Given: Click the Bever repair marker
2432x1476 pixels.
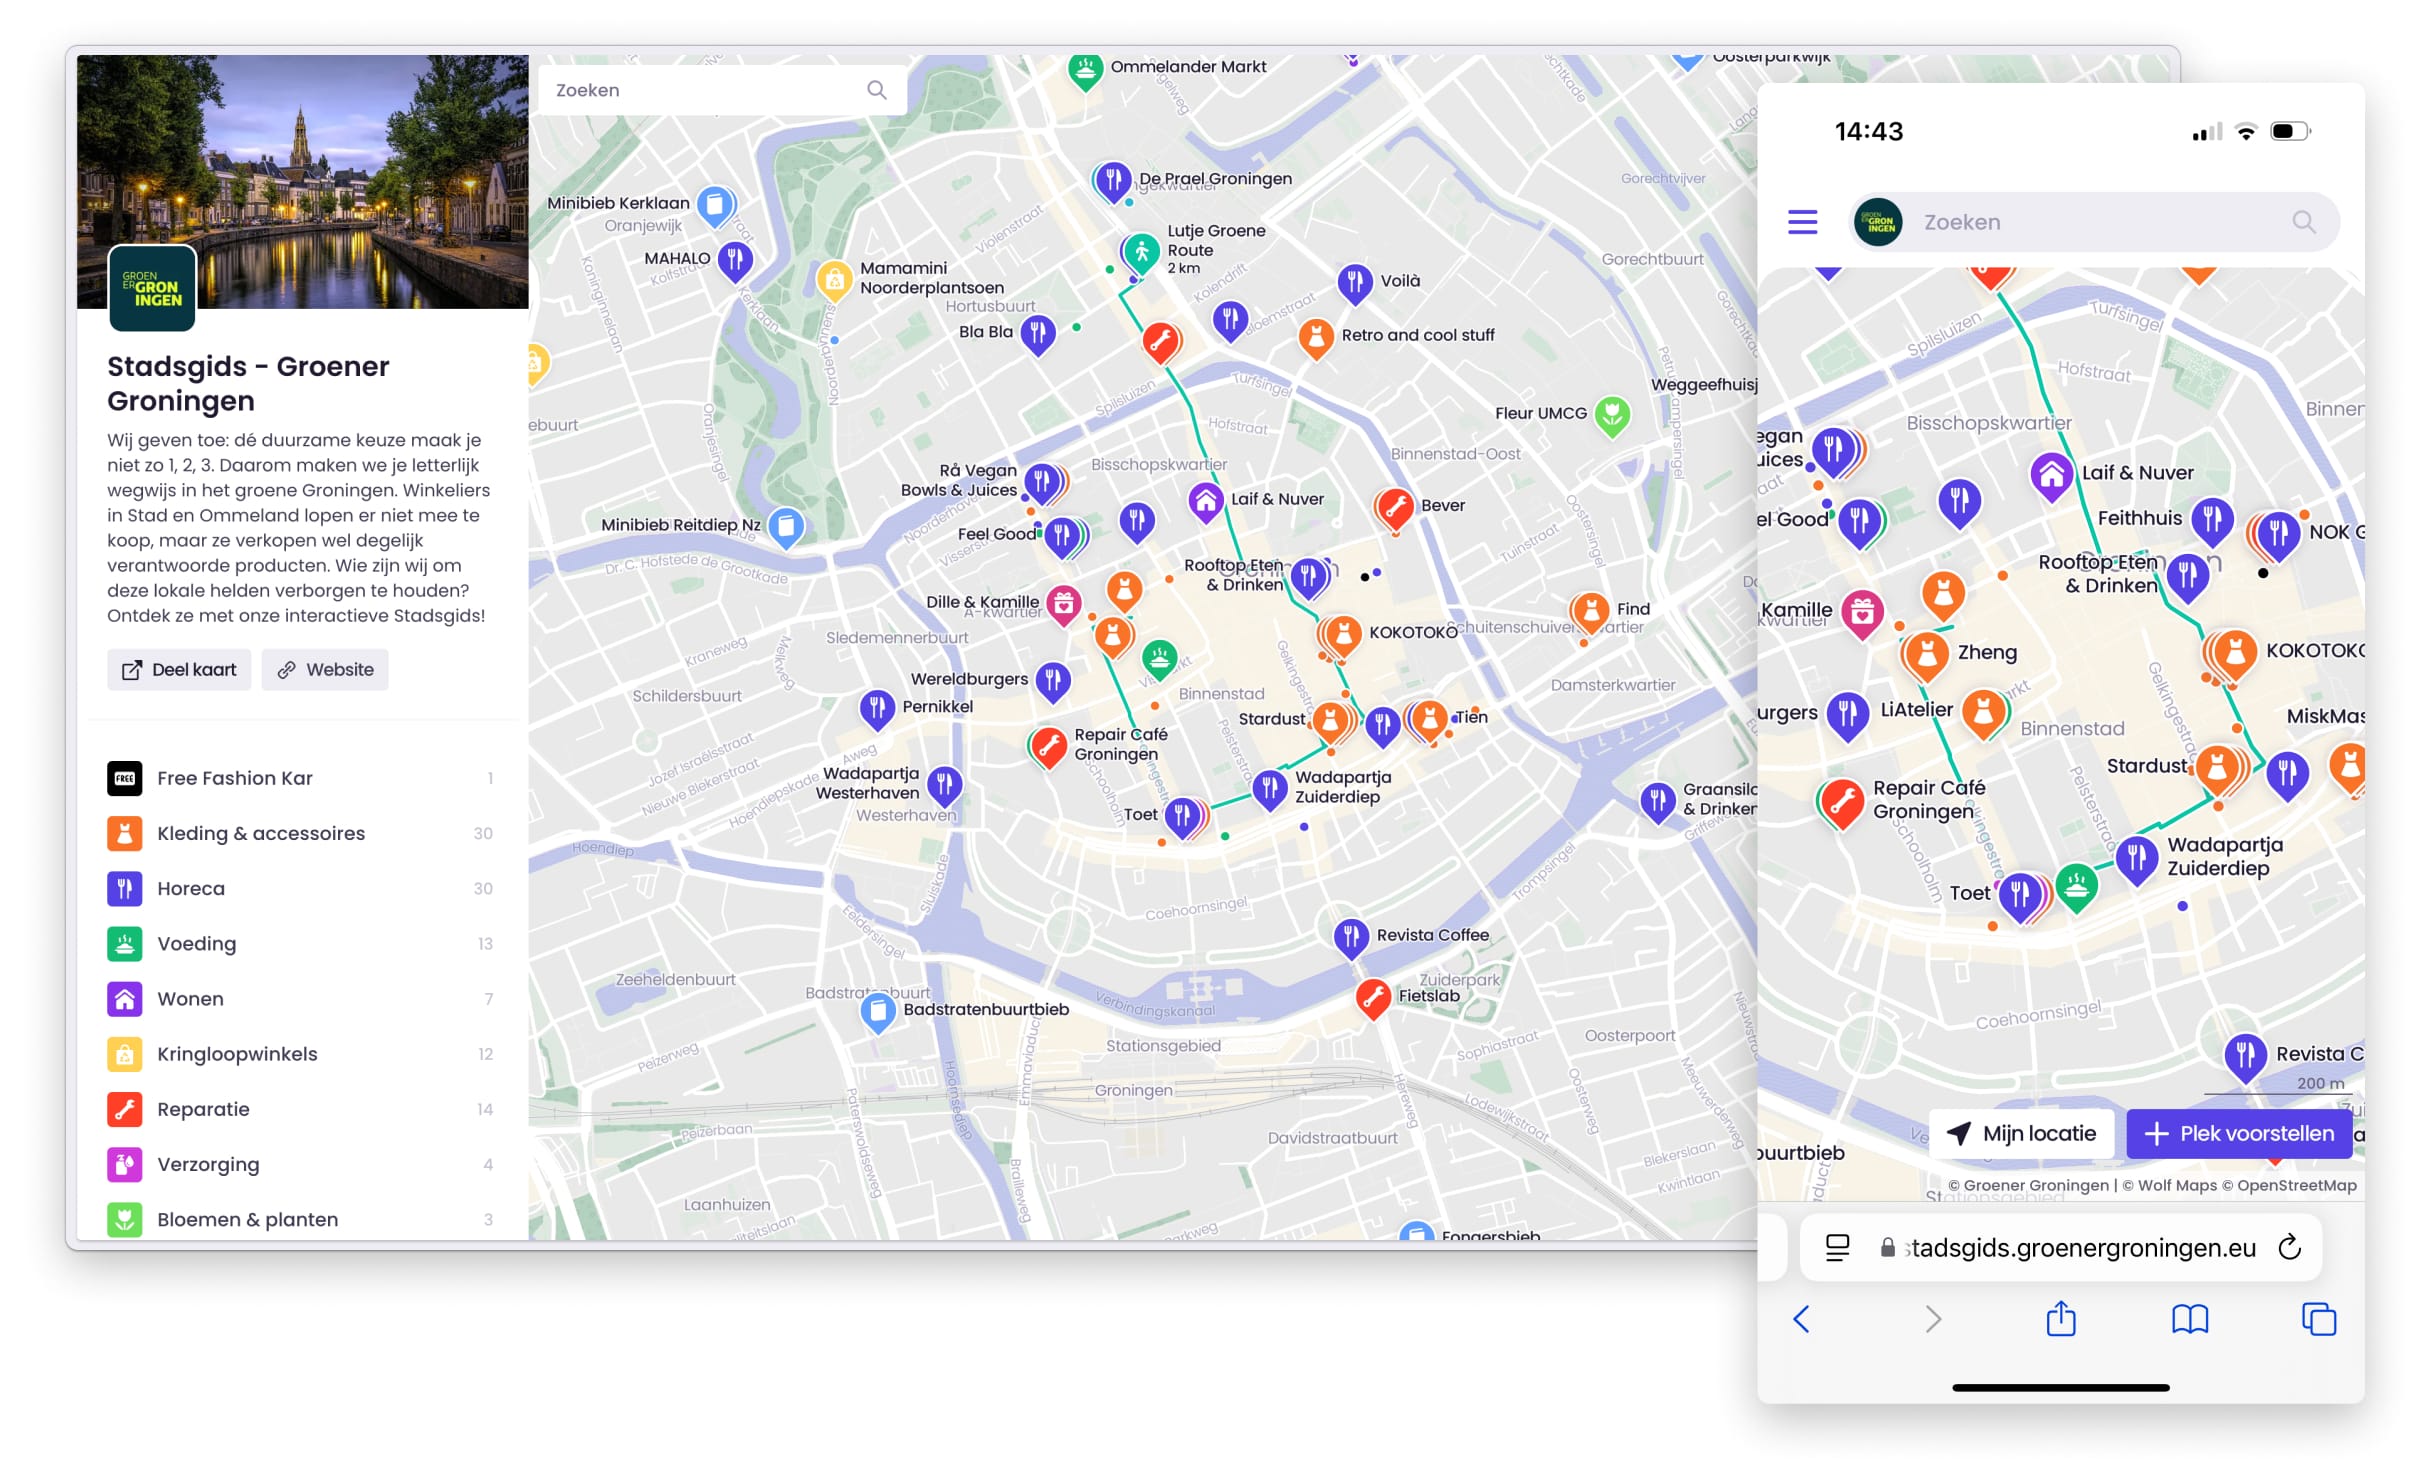Looking at the screenshot, I should (1396, 508).
